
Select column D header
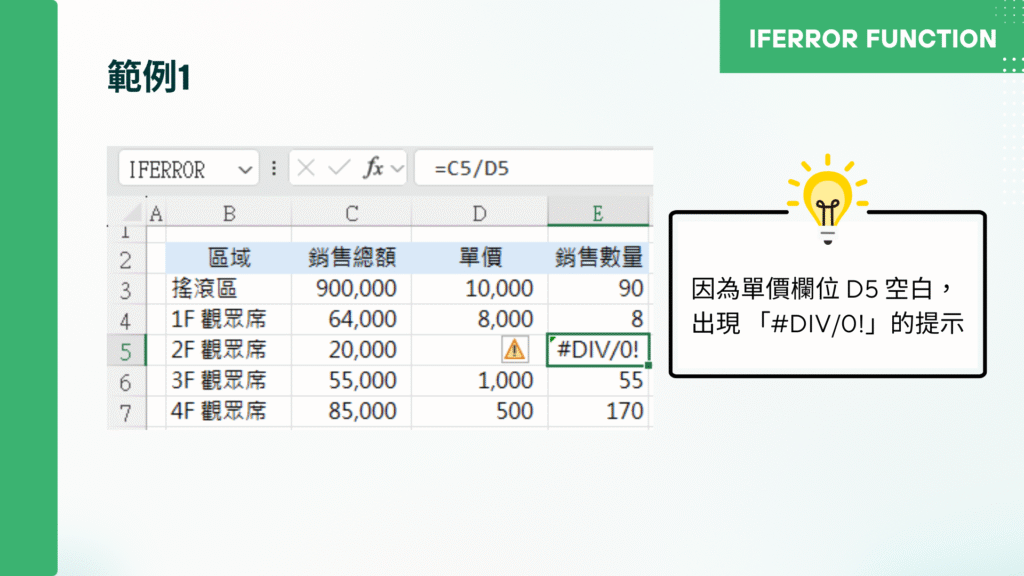point(479,213)
